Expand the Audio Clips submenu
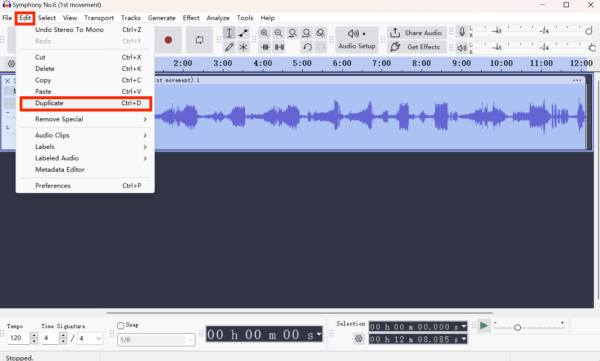600x361 pixels. pos(85,135)
